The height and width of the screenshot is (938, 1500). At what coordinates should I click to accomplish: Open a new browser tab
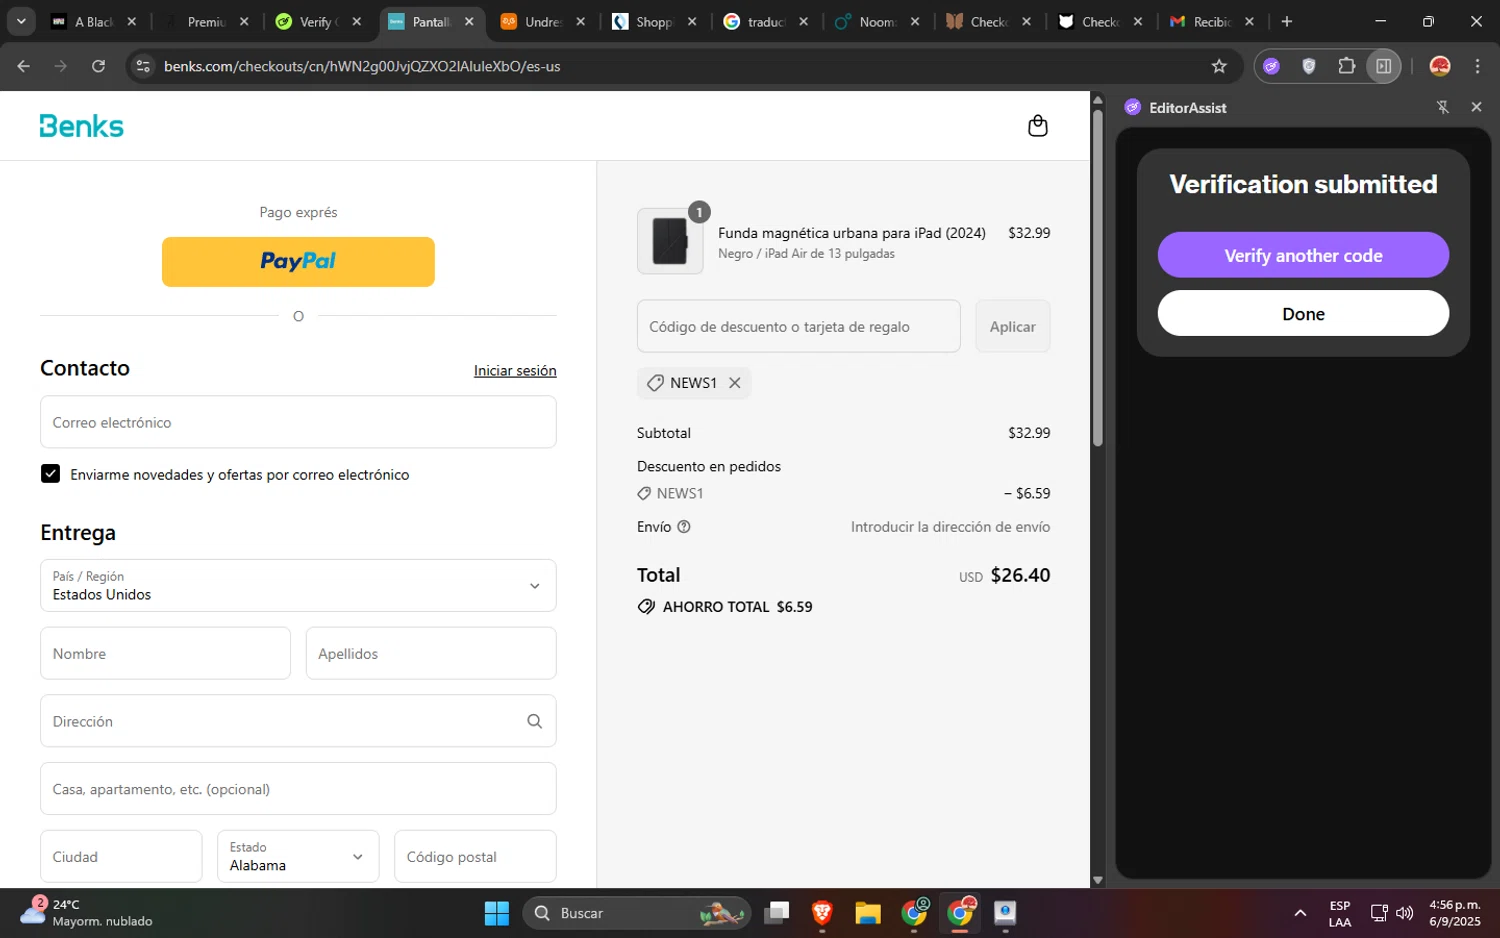[x=1287, y=21]
